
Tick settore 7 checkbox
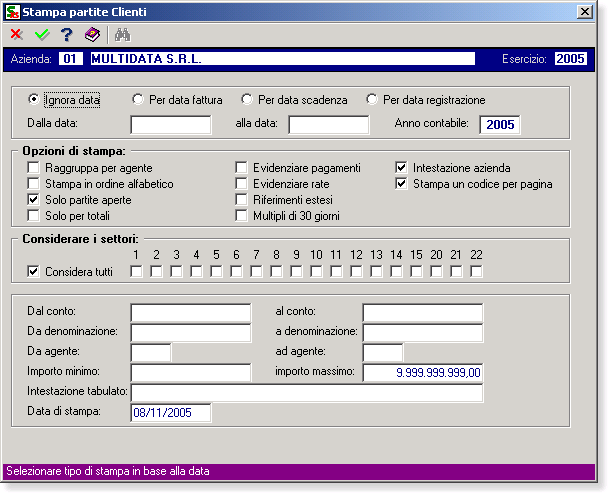256,271
